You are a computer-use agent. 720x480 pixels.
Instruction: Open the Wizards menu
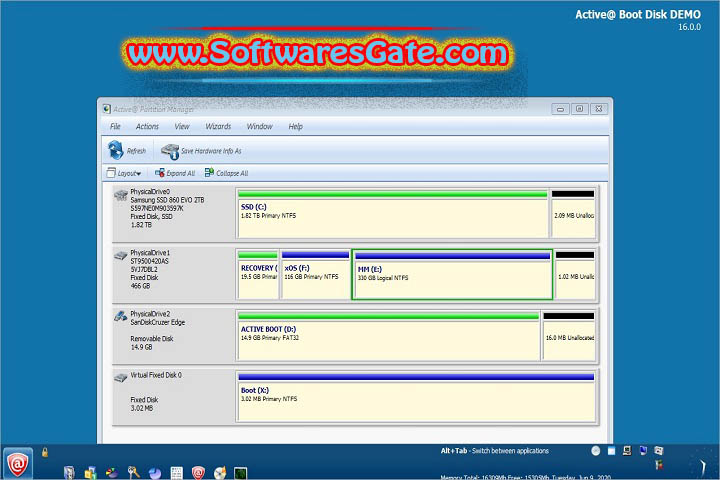tap(218, 126)
